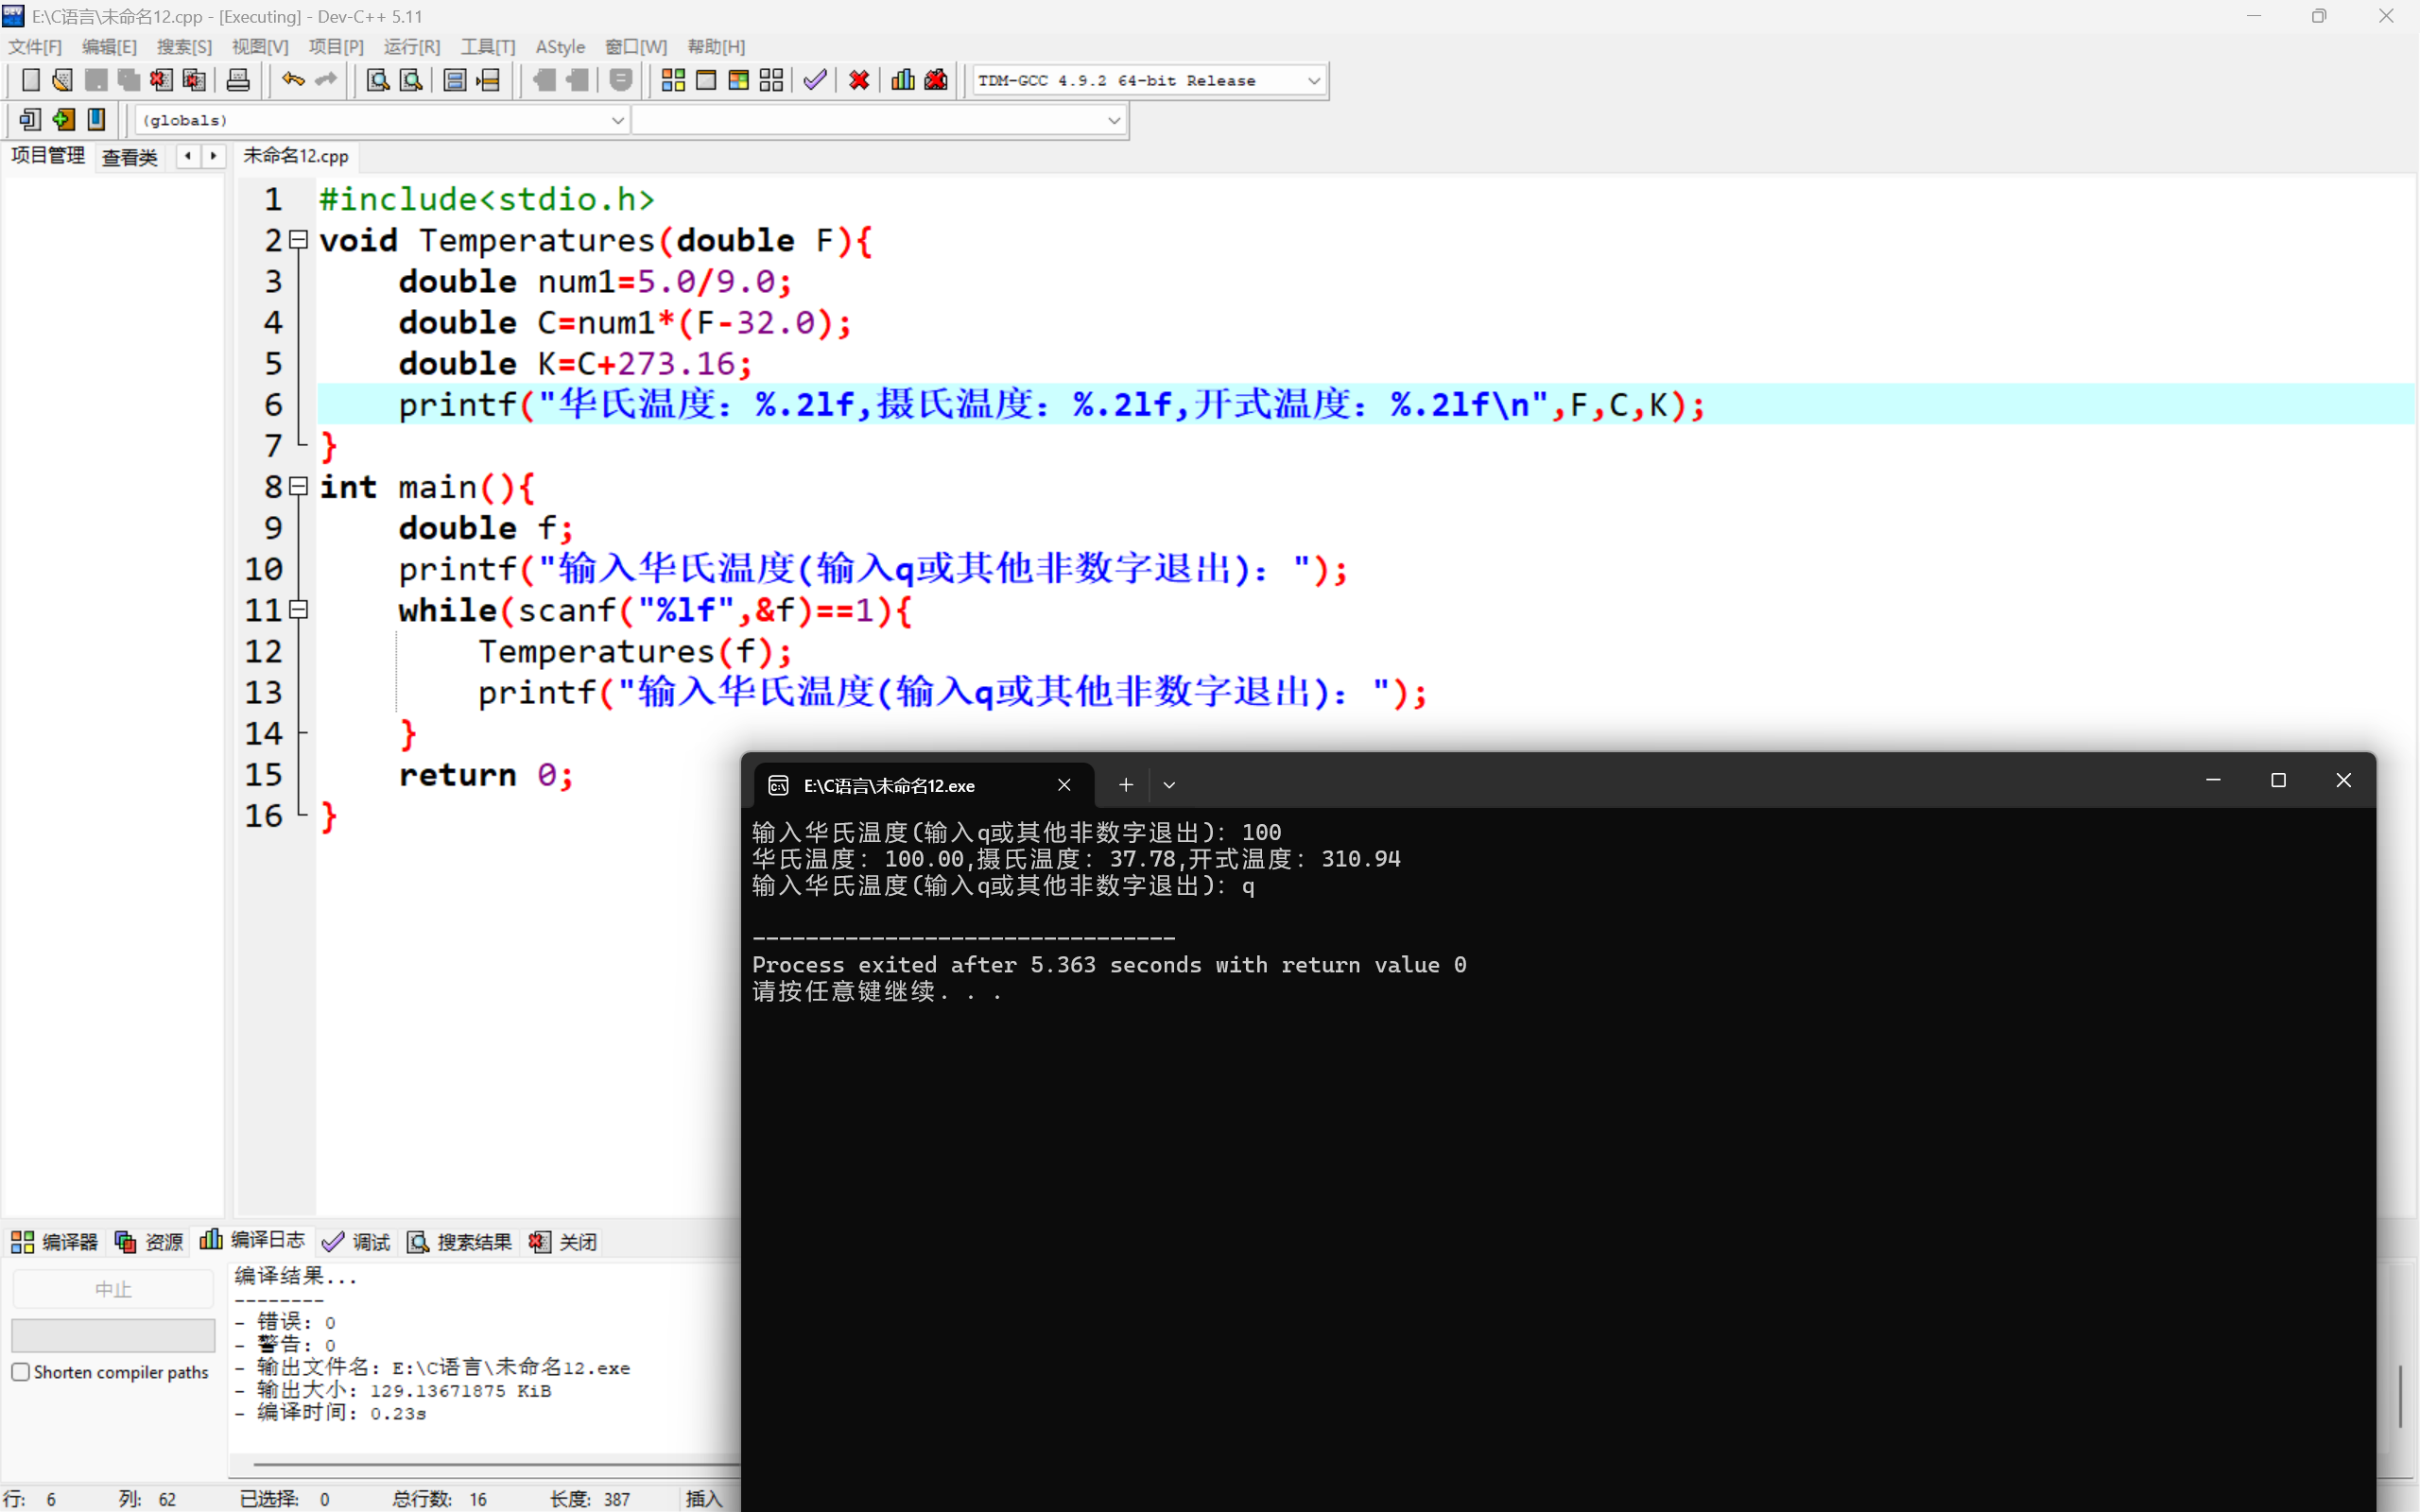This screenshot has height=1512, width=2420.
Task: Open the (globals) scope dropdown
Action: [x=617, y=120]
